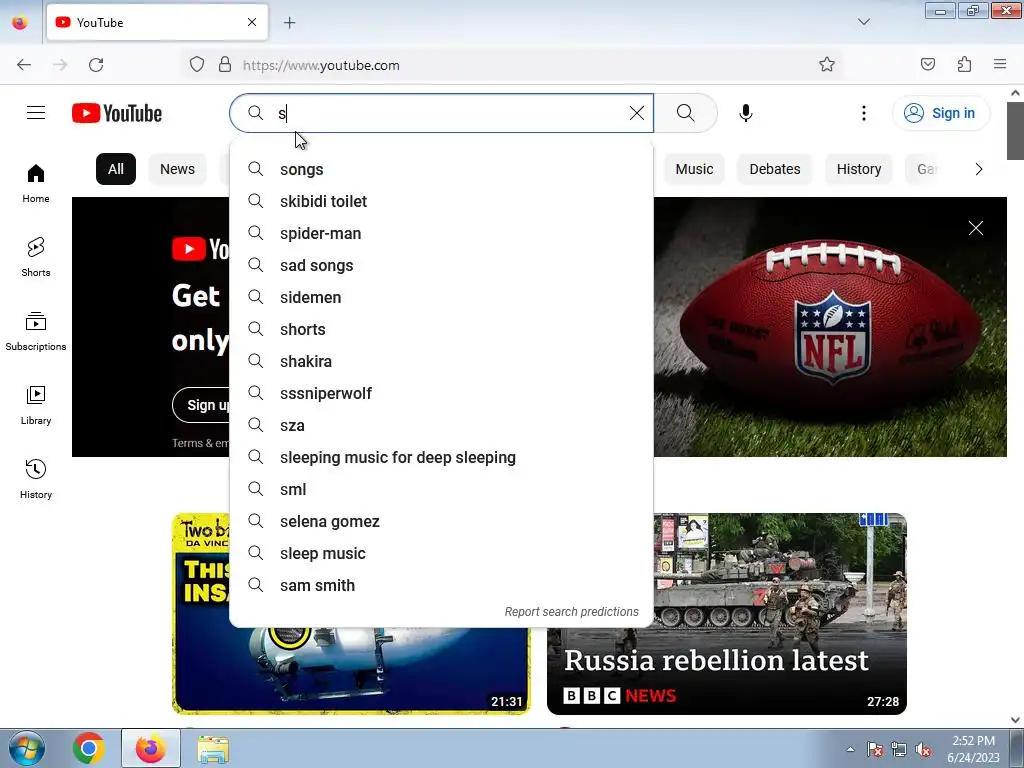Choose the 'shakira' suggestion
Image resolution: width=1024 pixels, height=768 pixels.
(x=441, y=361)
